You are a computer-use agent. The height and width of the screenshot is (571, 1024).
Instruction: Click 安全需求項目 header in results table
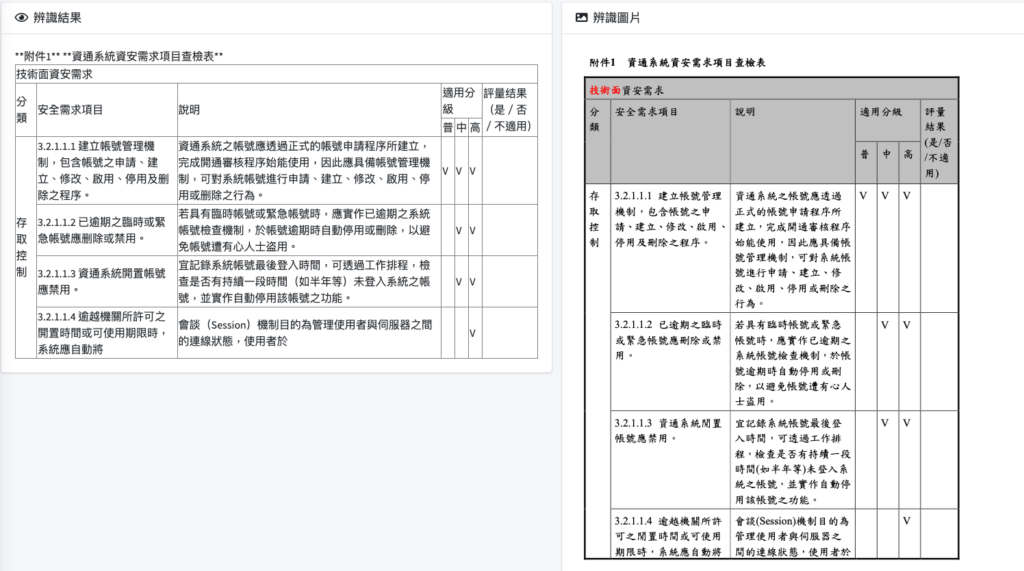click(106, 110)
